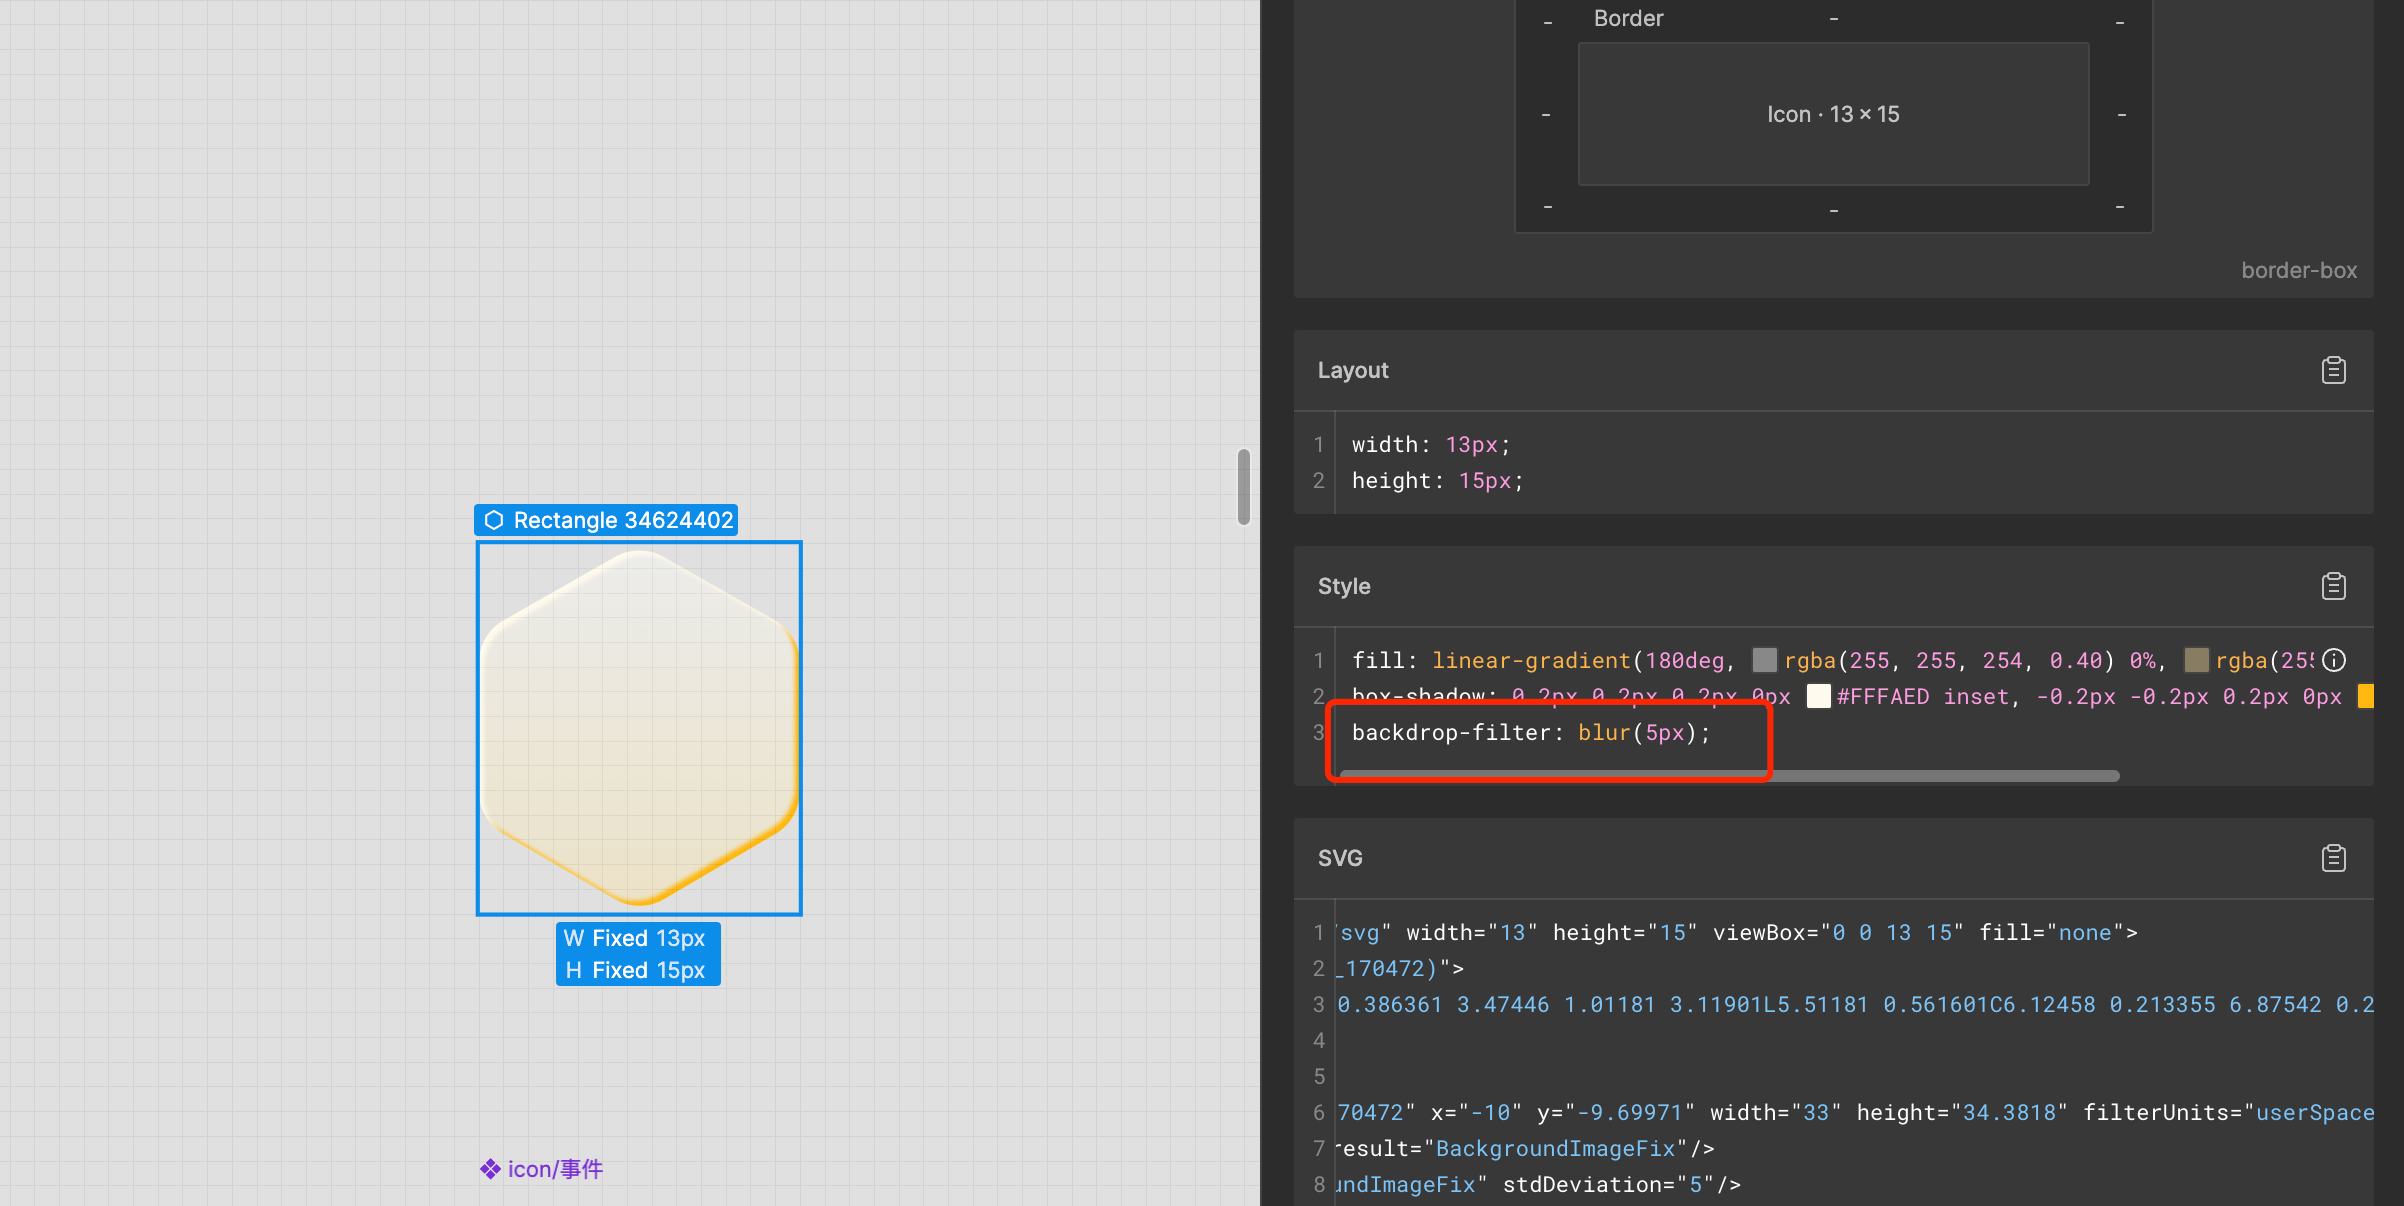
Task: Click the #FFFAED color swatch
Action: (x=1818, y=696)
